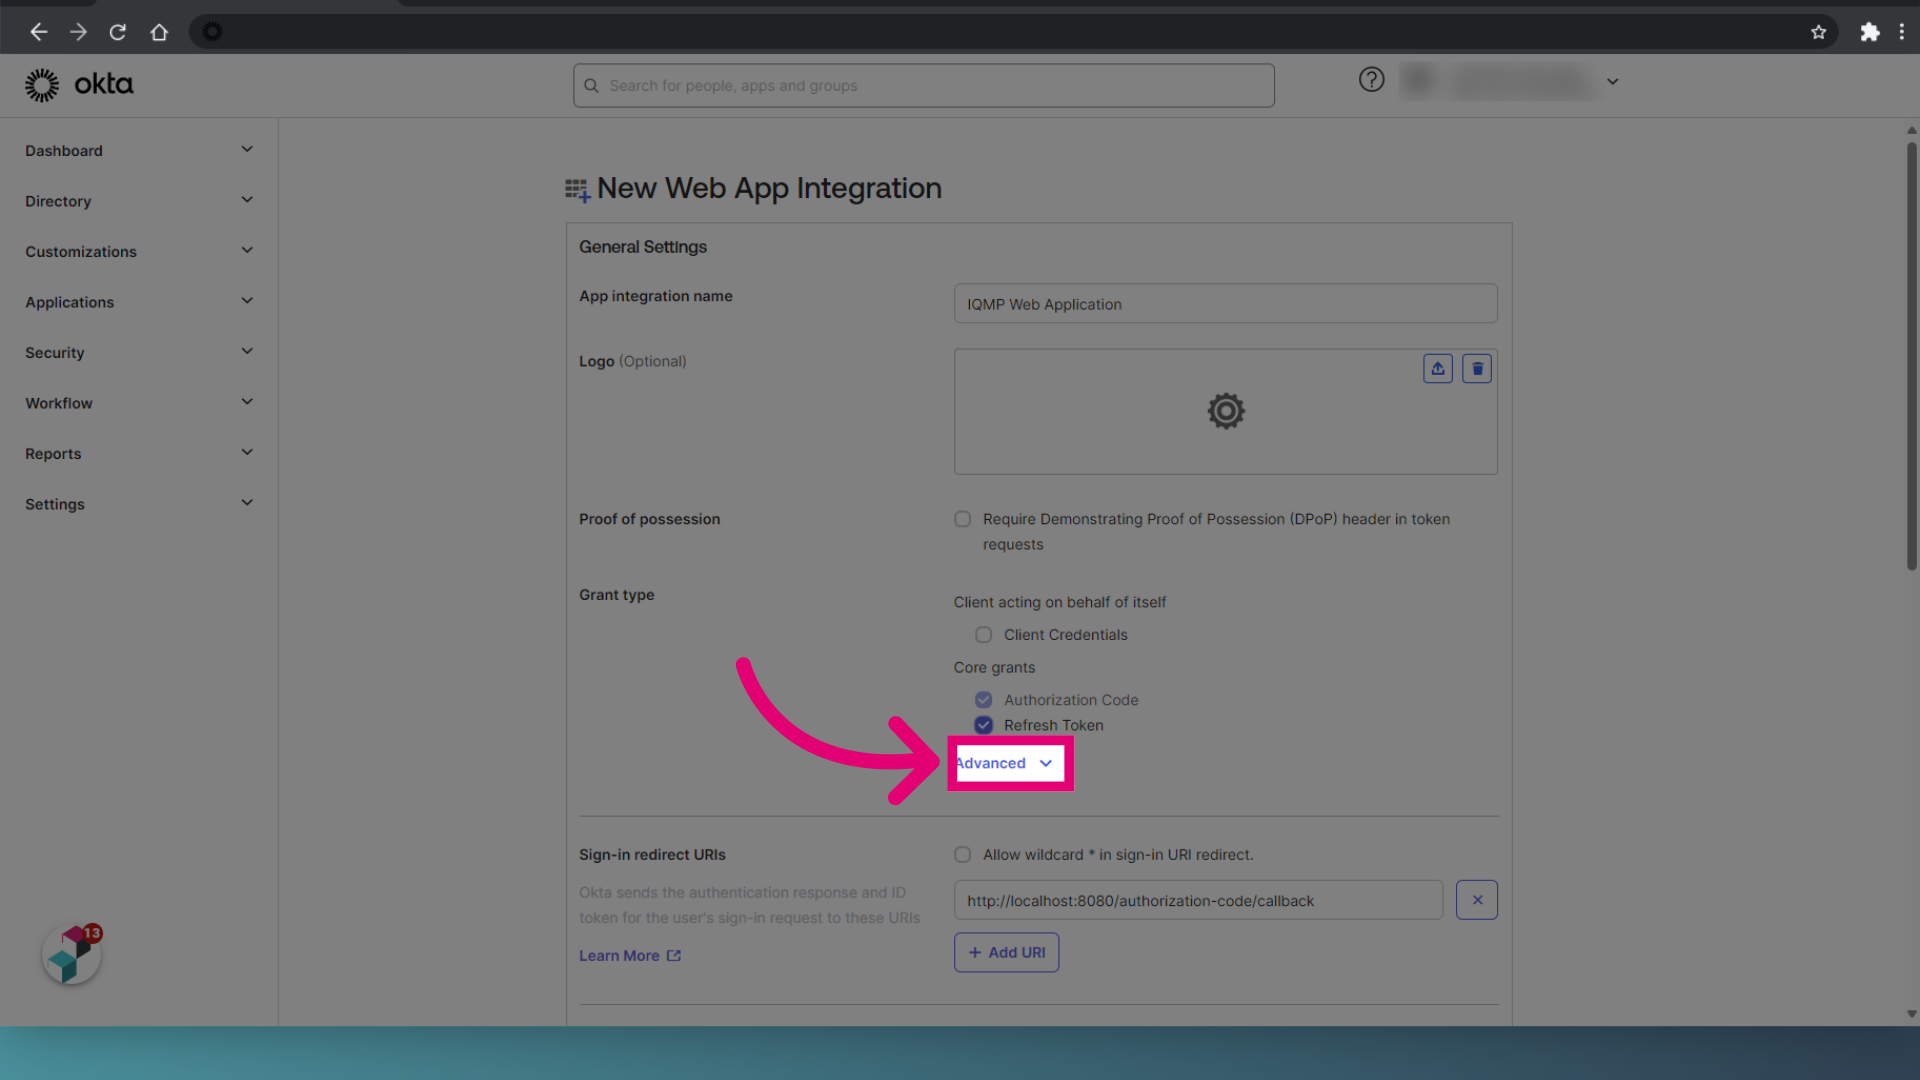Click the Add URI button
The image size is (1920, 1080).
point(1006,953)
